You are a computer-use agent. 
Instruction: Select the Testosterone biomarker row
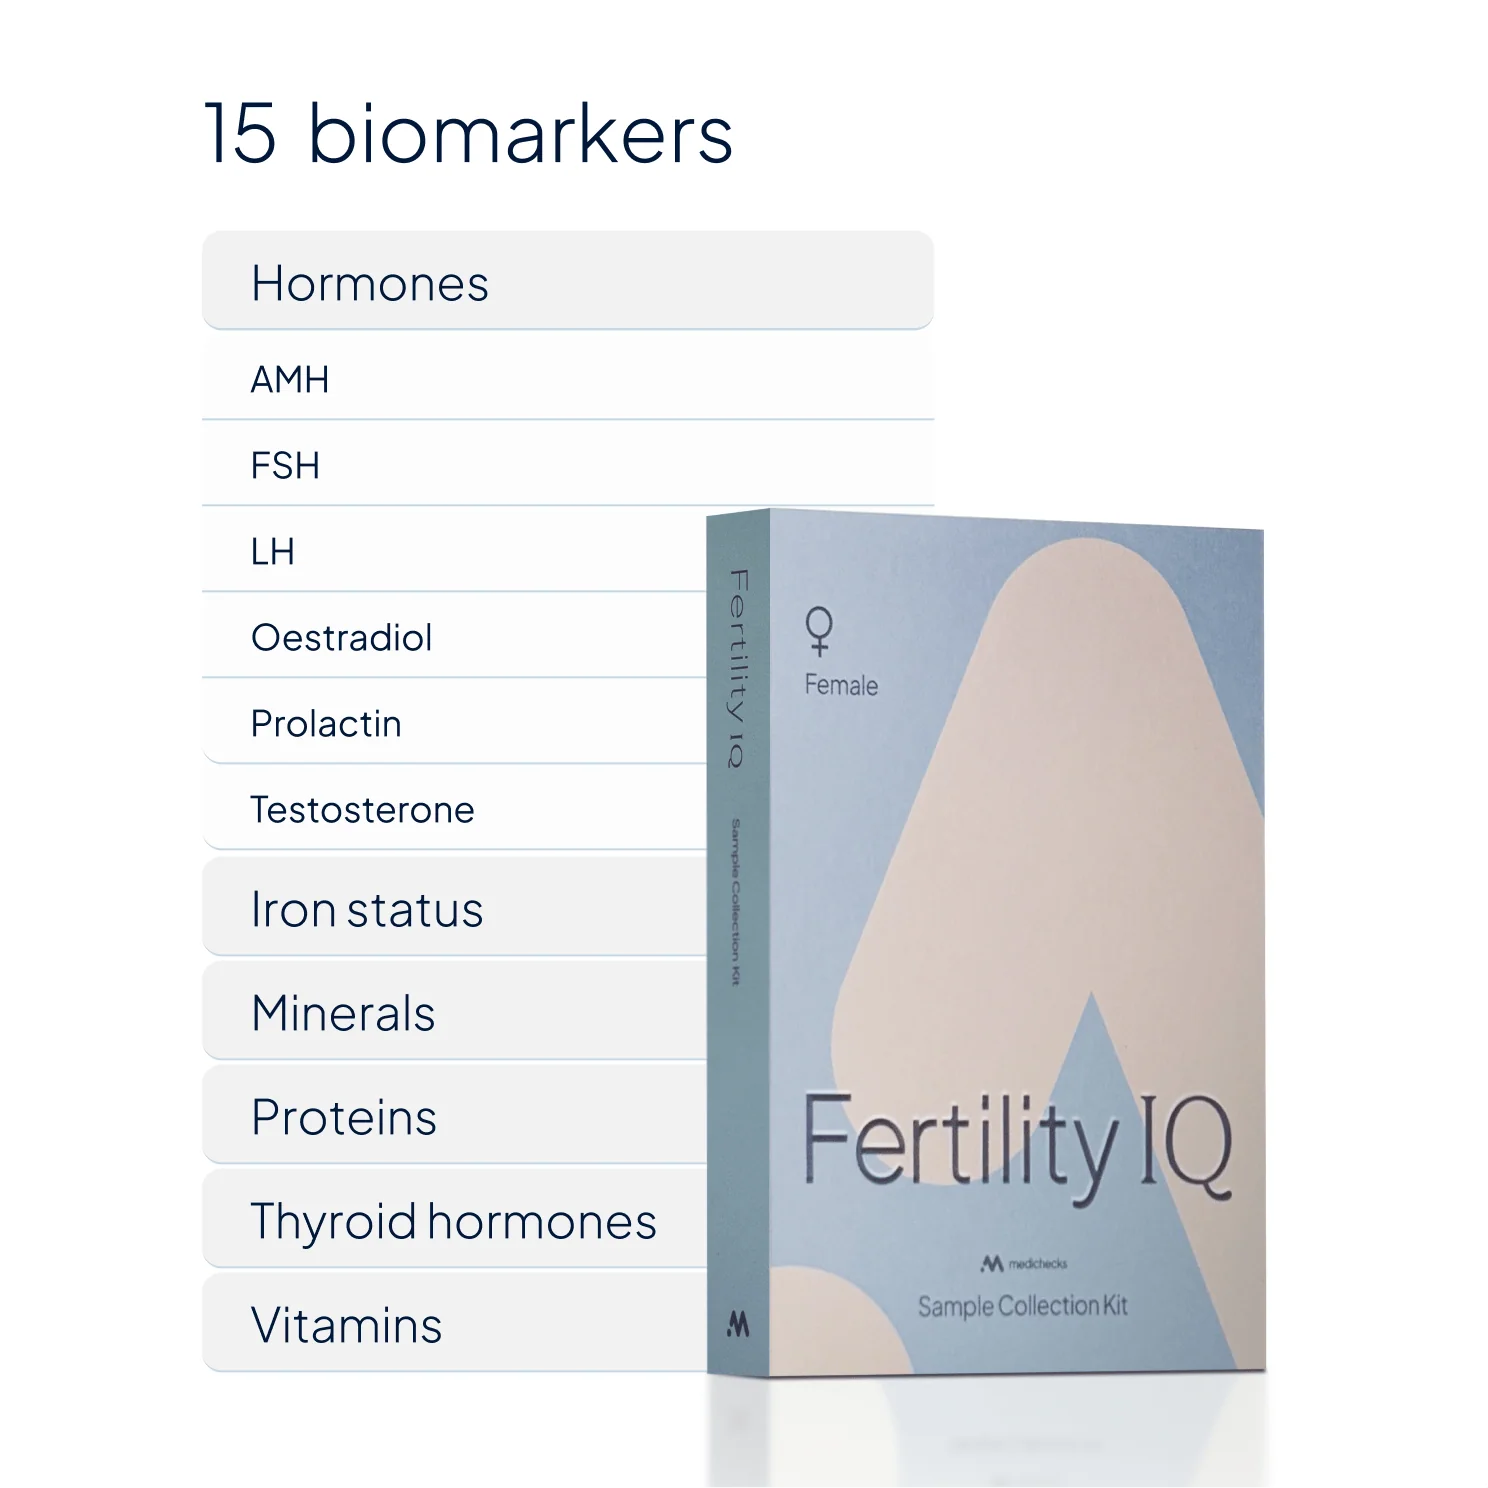455,809
